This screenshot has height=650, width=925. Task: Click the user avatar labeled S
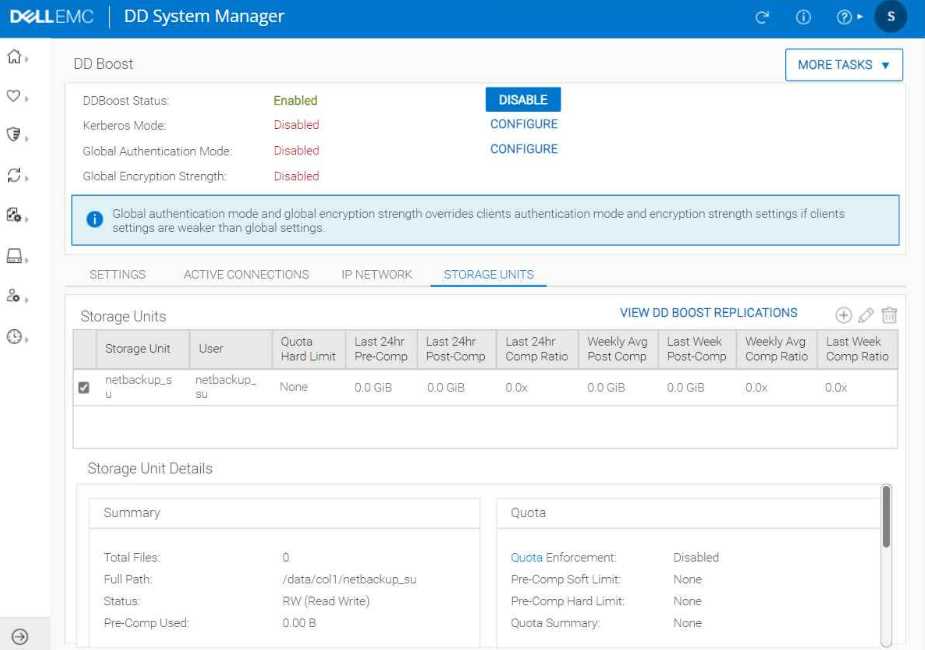click(x=890, y=17)
